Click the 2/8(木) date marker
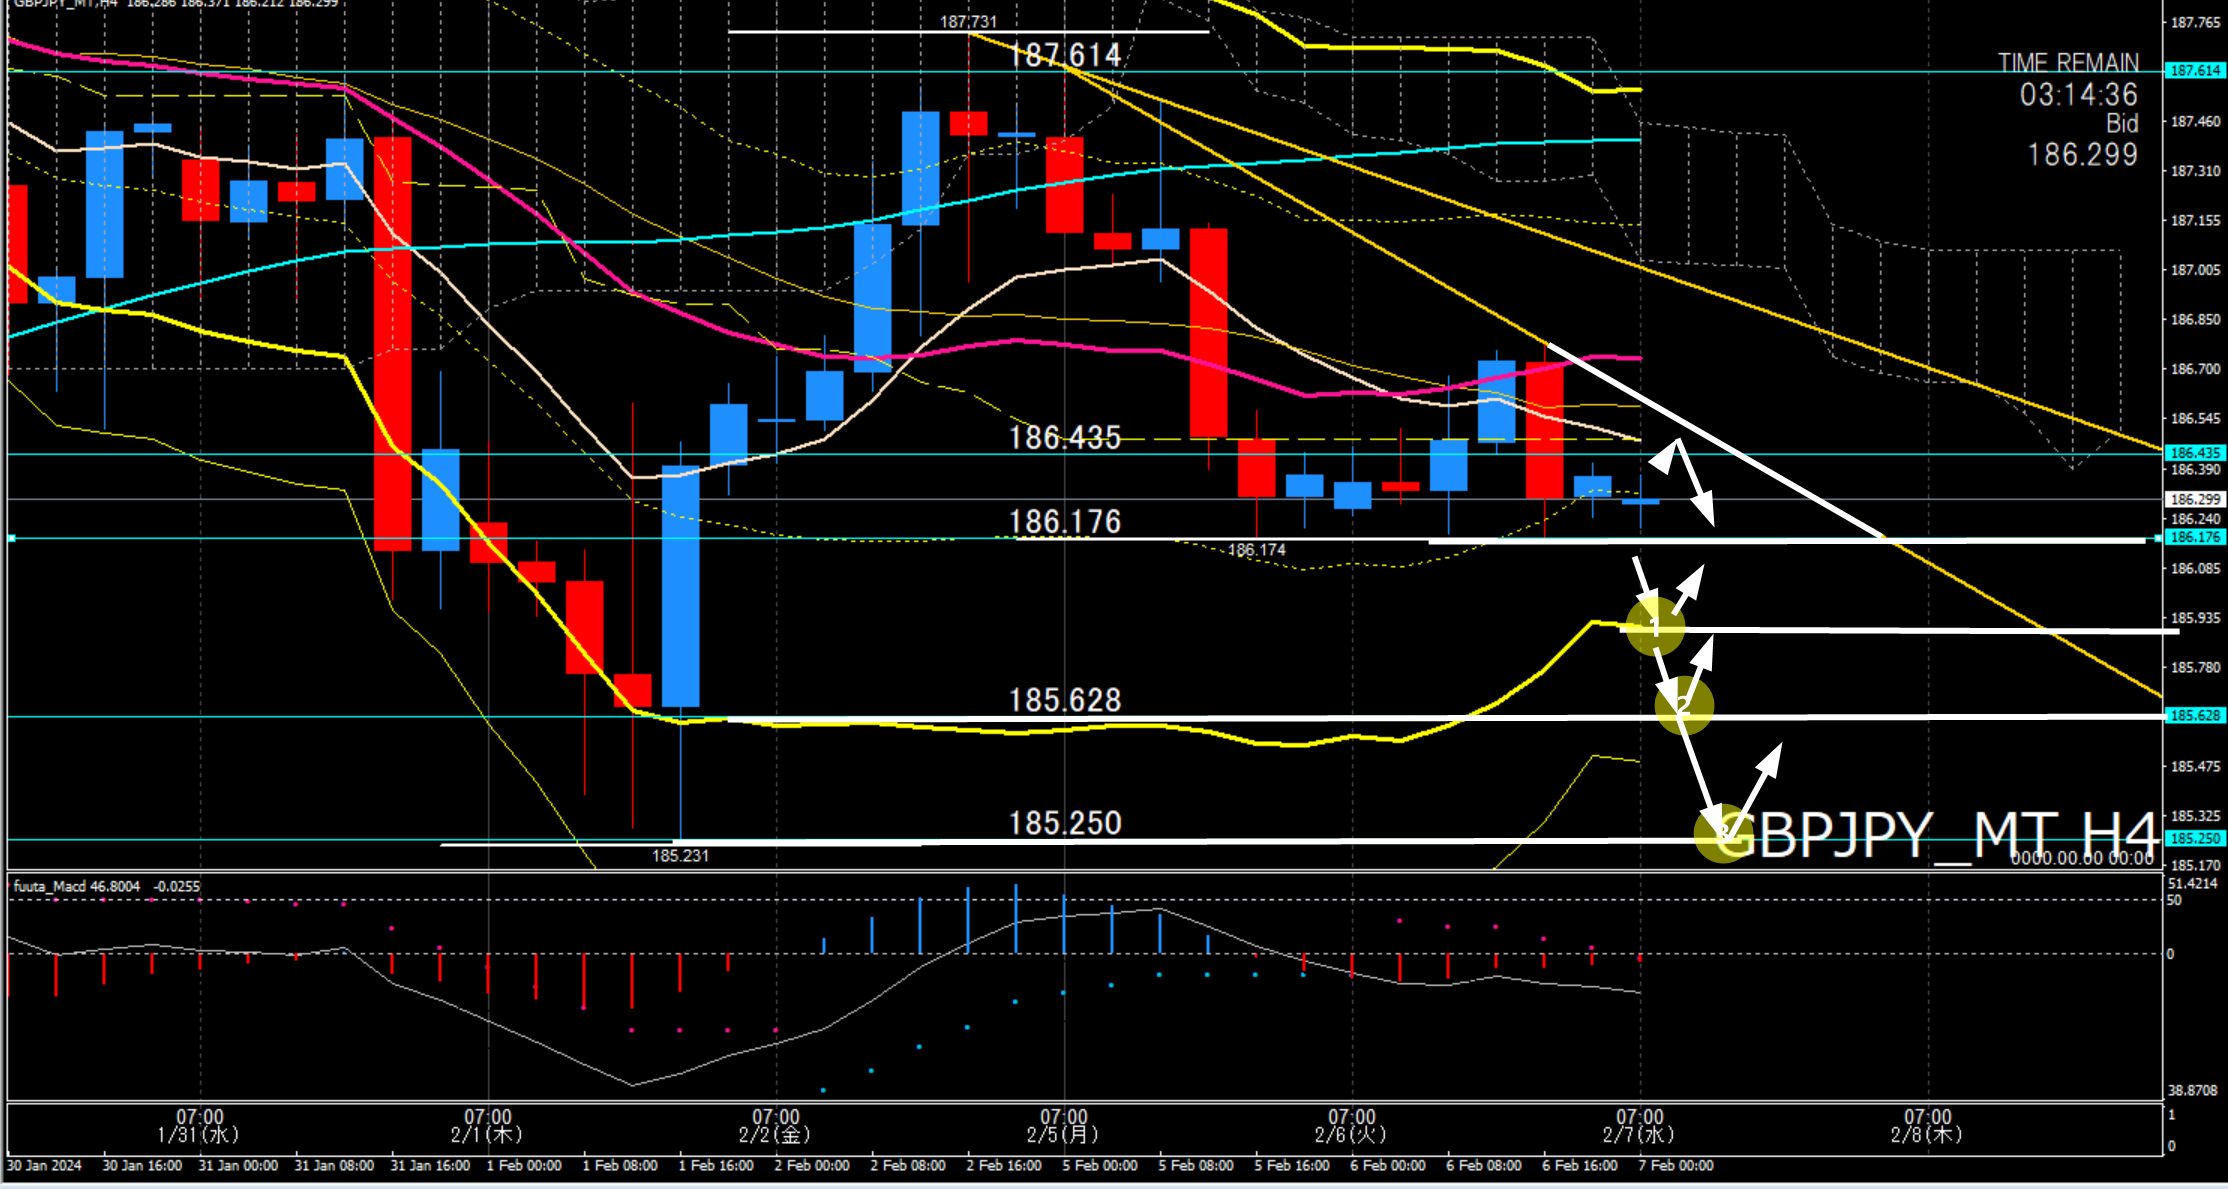Image resolution: width=2228 pixels, height=1189 pixels. pyautogui.click(x=1927, y=1135)
